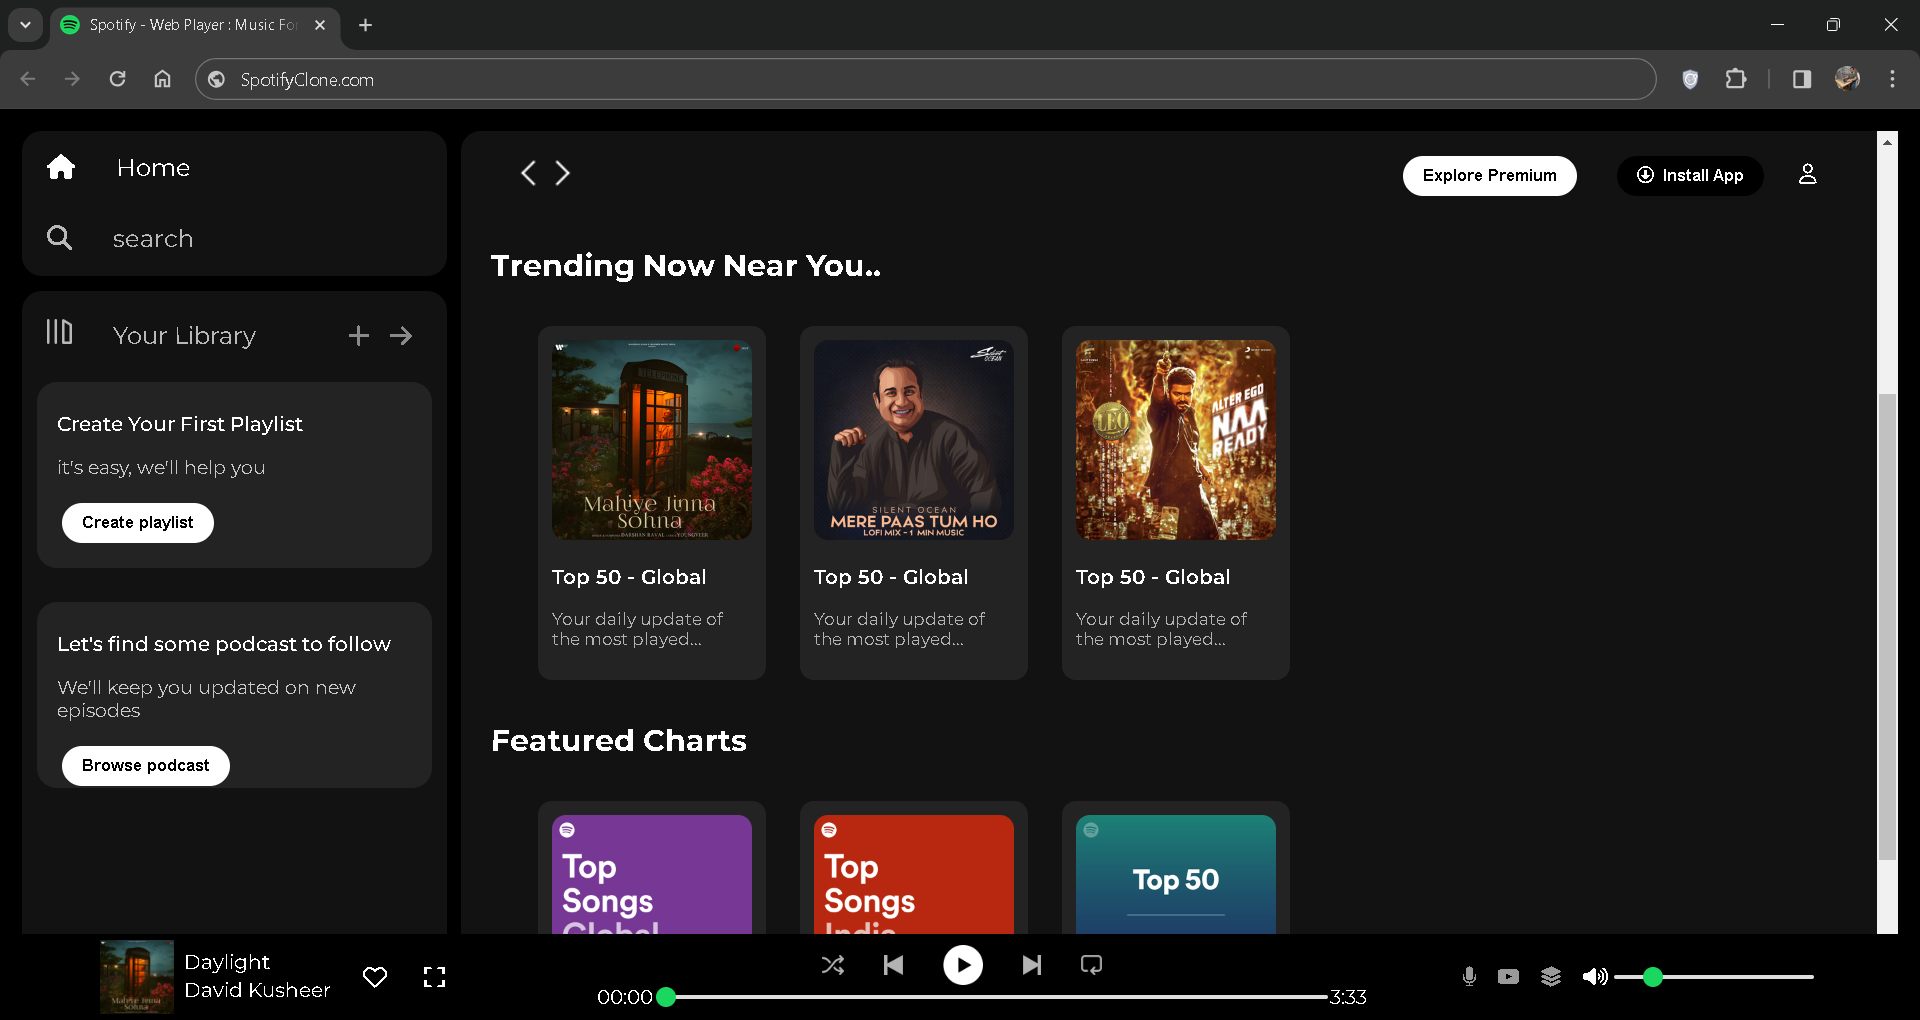Click the scrollbar up arrow
Viewport: 1920px width, 1020px height.
[1887, 142]
